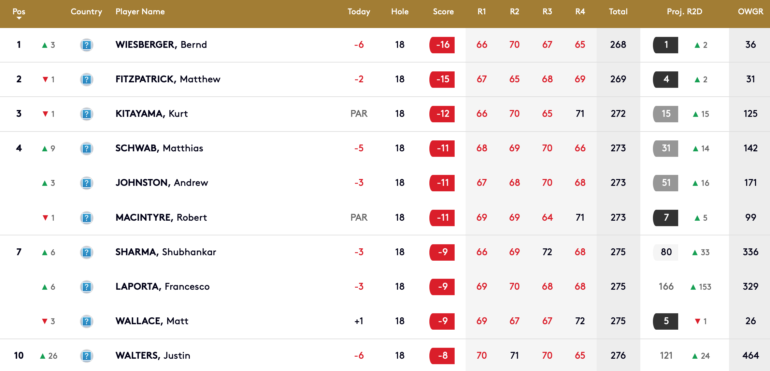
Task: Click the Proj. R2D column header
Action: [685, 12]
